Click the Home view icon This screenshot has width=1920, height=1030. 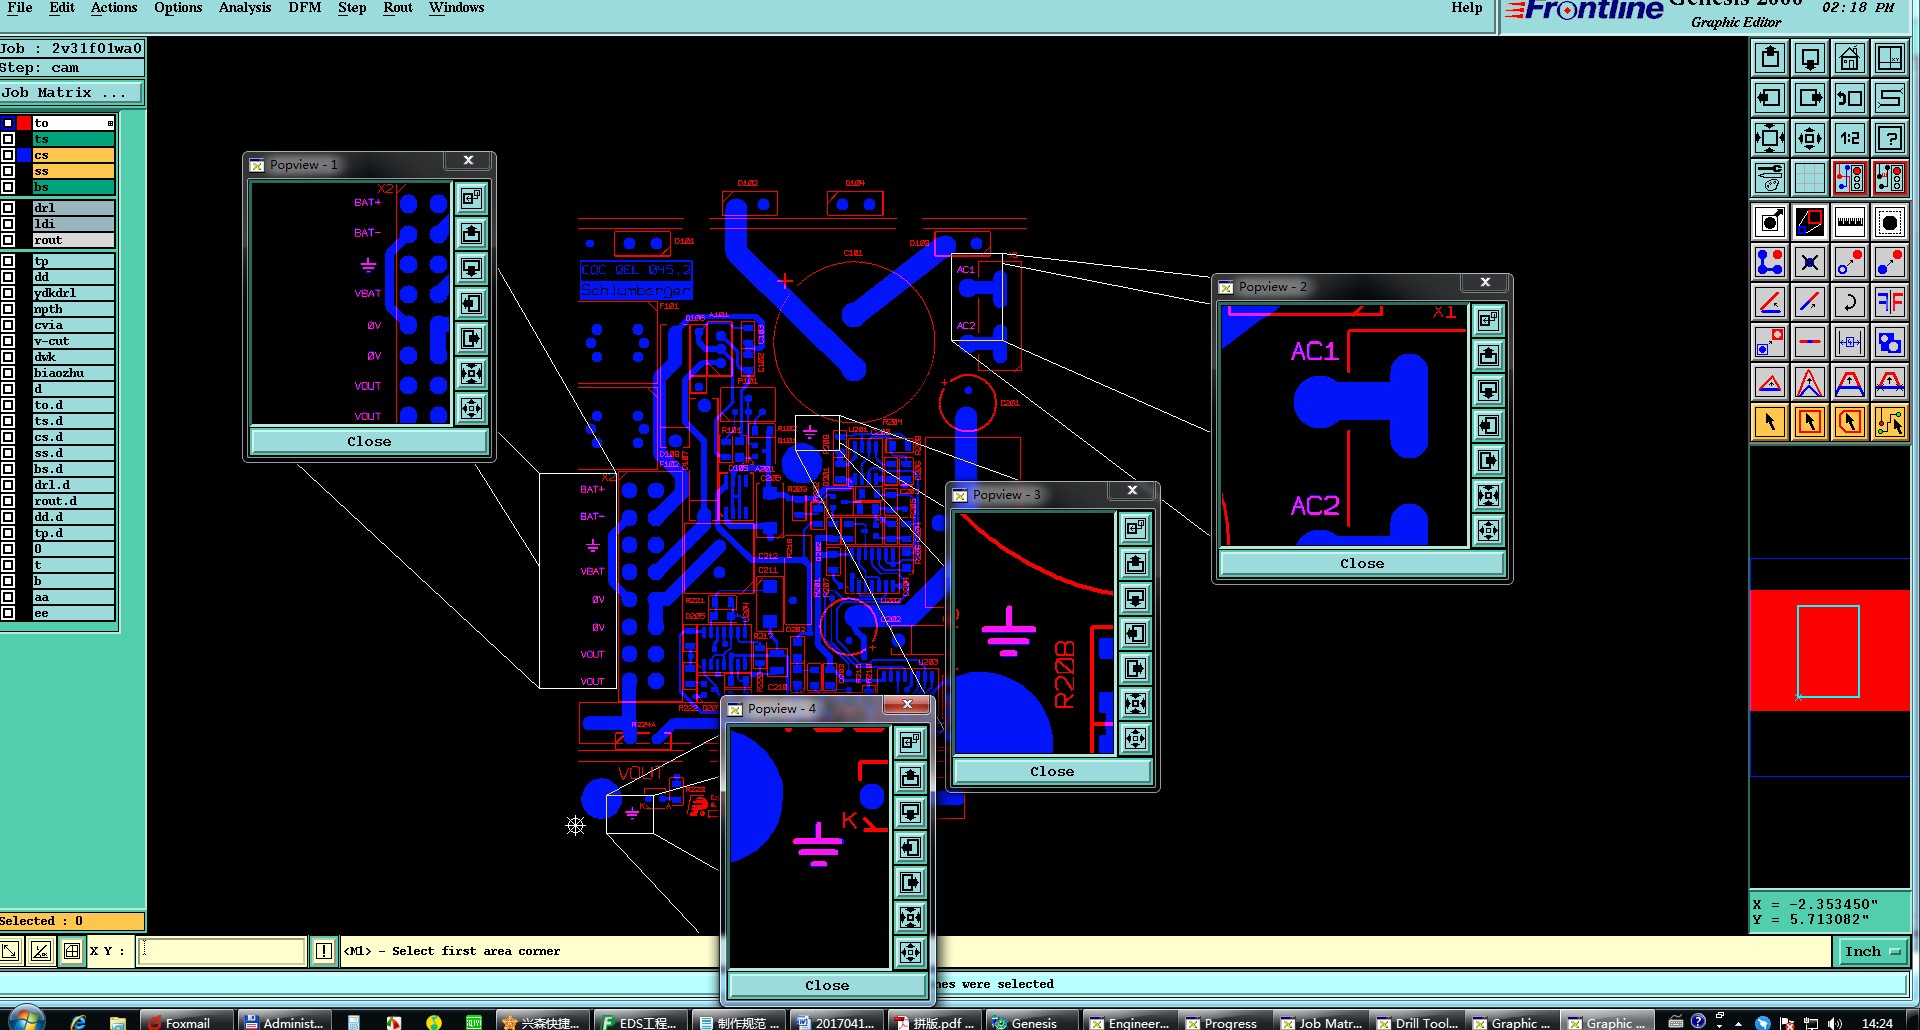coord(1850,58)
